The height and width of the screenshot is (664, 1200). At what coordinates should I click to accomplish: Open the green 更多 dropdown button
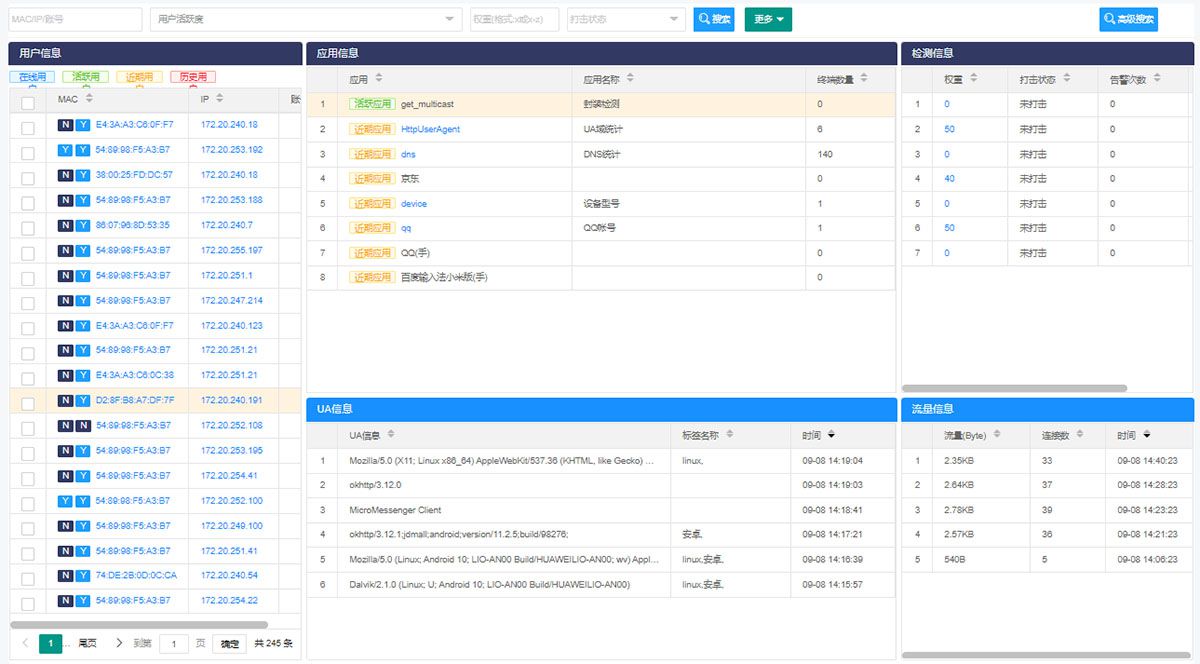click(x=767, y=19)
